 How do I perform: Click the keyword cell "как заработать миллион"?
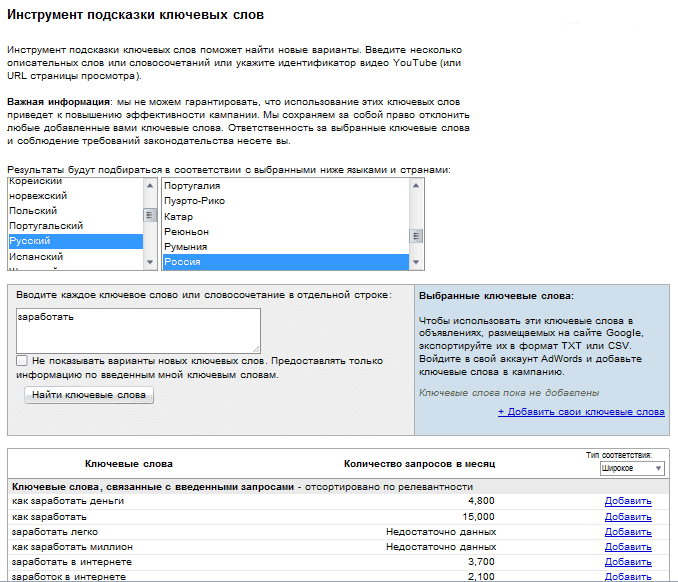point(72,547)
